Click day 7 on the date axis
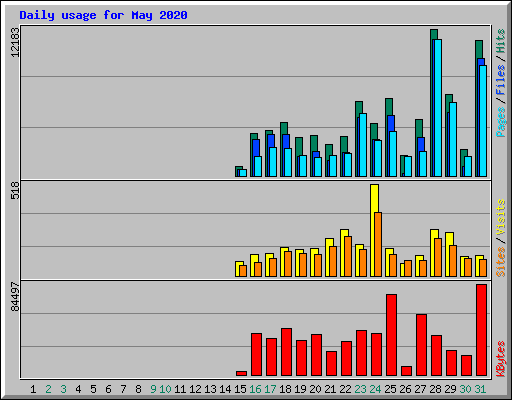512x400 pixels. click(x=123, y=389)
